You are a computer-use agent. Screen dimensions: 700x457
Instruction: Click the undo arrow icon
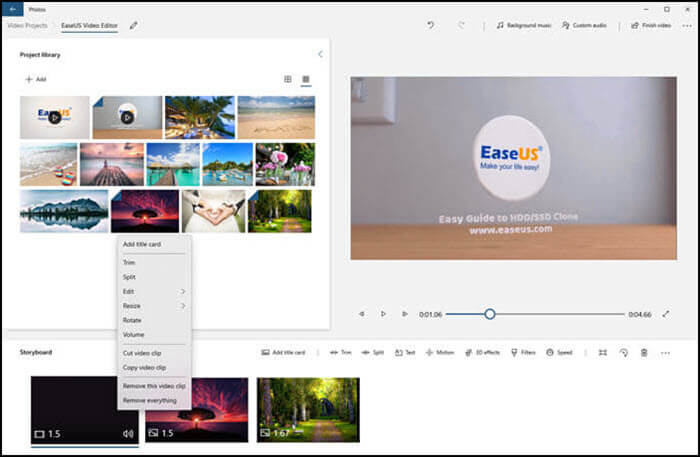428,24
